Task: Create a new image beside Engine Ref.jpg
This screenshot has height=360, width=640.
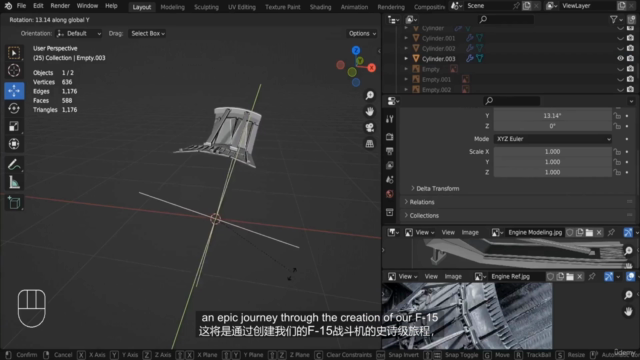Action: [x=560, y=276]
